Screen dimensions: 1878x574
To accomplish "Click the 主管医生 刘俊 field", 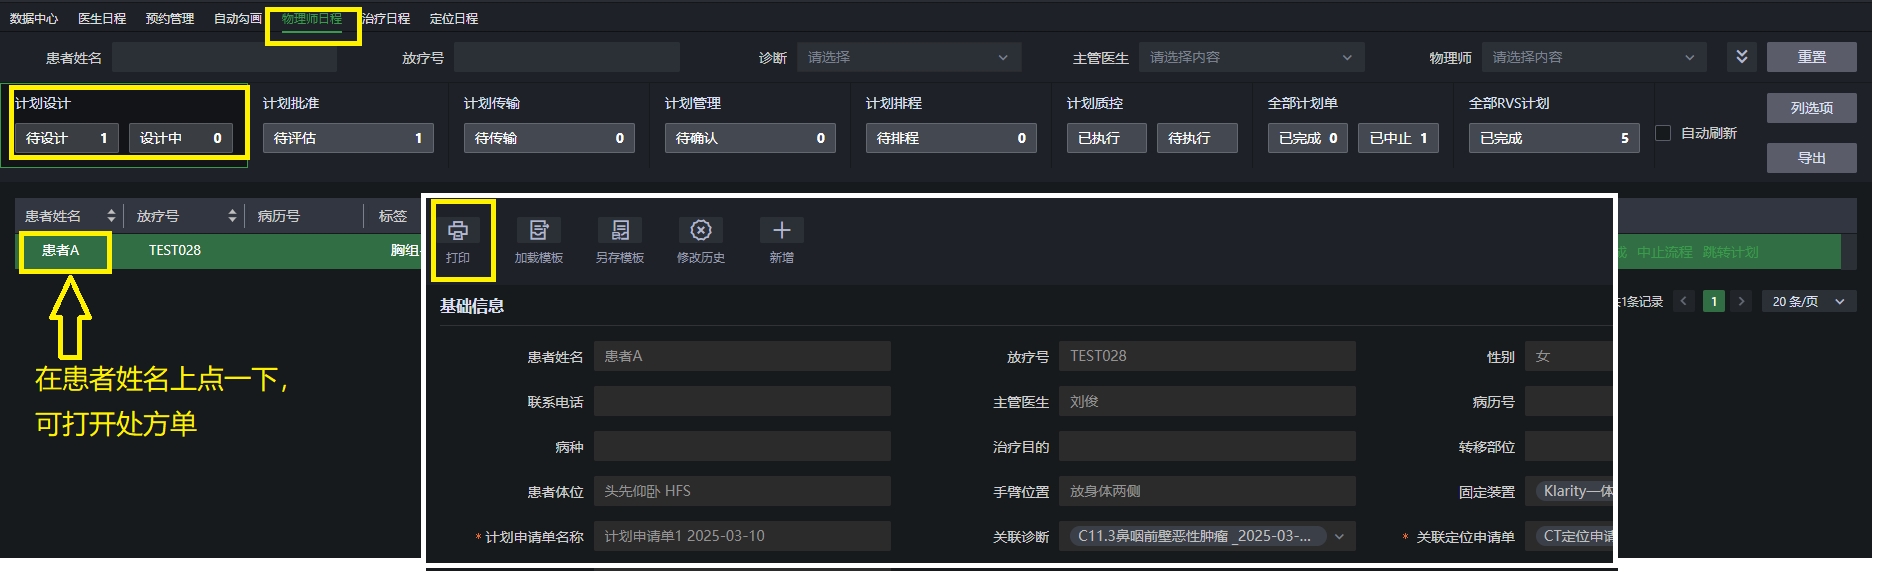I will pos(1207,401).
